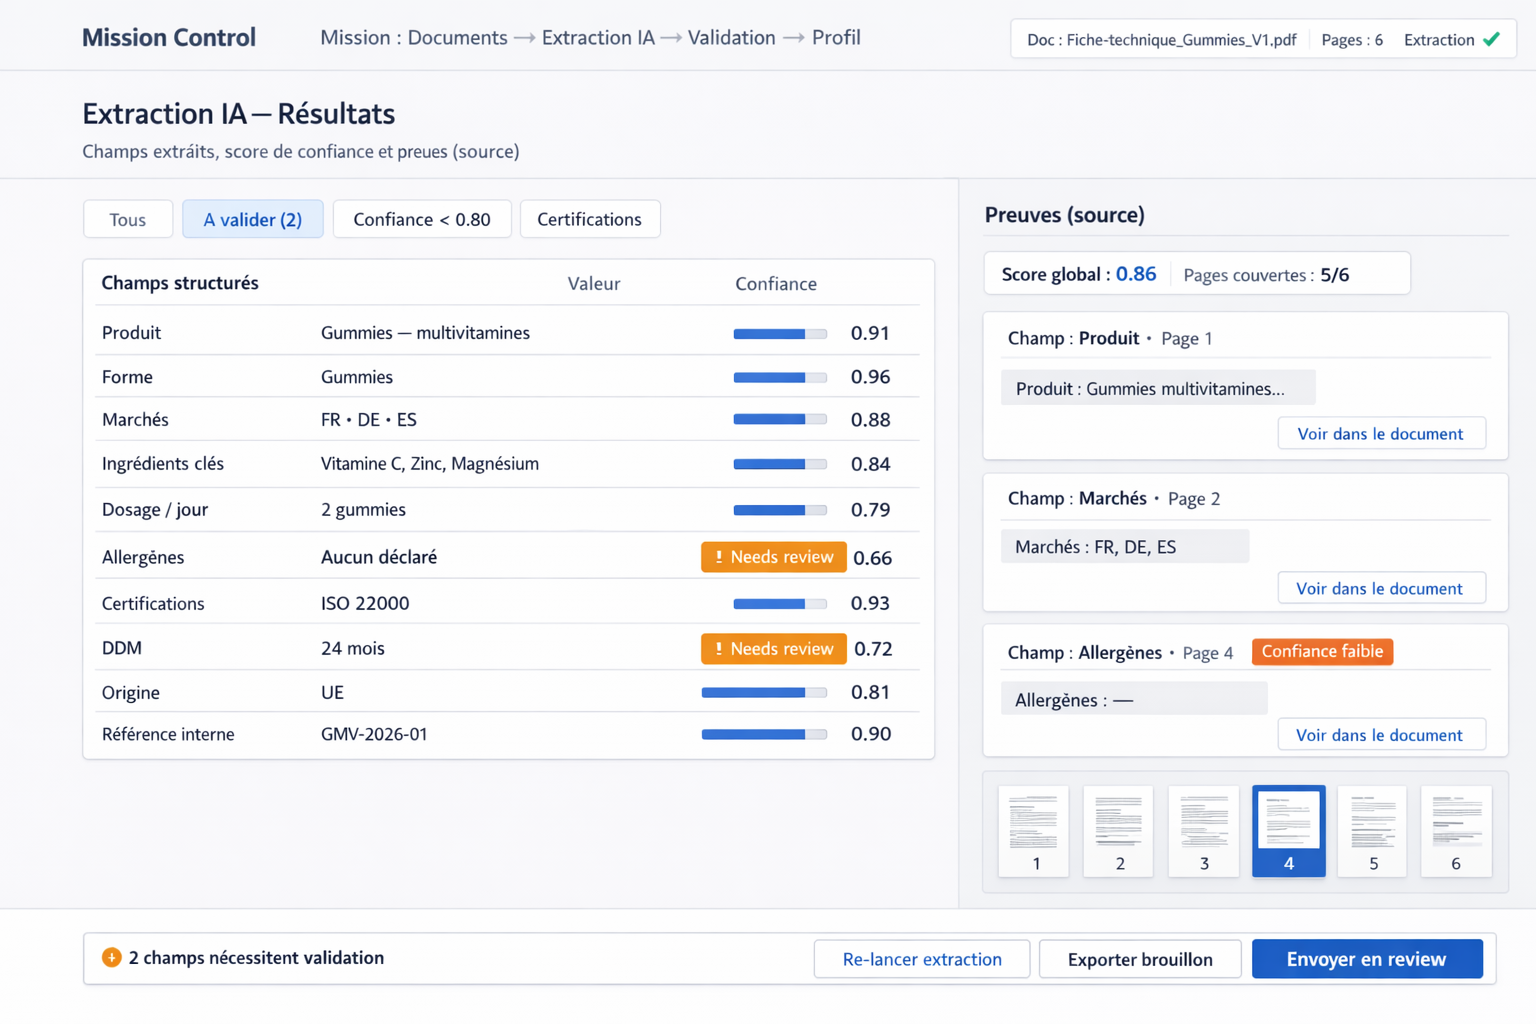The image size is (1536, 1024).
Task: Open page 6 thumbnail
Action: (x=1455, y=830)
